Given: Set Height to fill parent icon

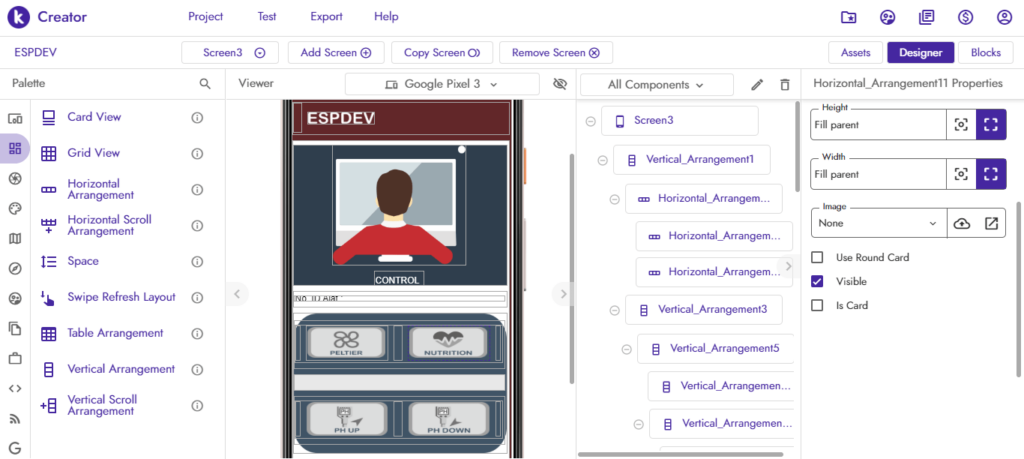Looking at the screenshot, I should 991,125.
